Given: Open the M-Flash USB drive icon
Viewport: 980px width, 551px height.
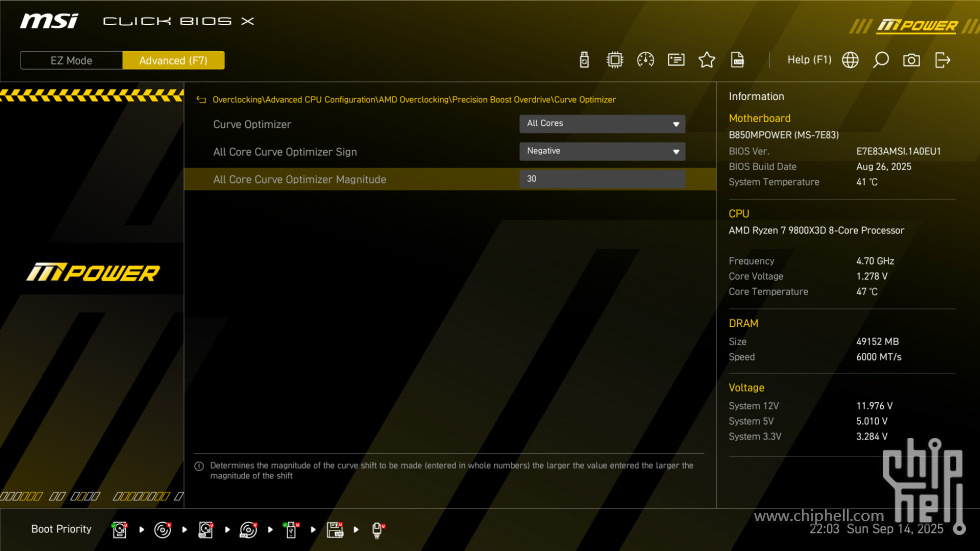Looking at the screenshot, I should pyautogui.click(x=584, y=60).
